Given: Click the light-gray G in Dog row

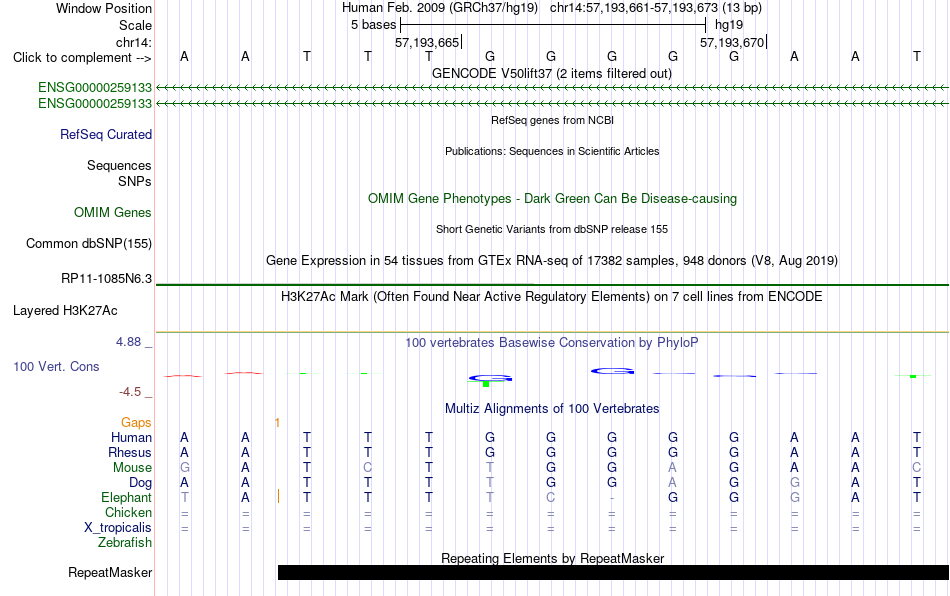Looking at the screenshot, I should coord(795,483).
